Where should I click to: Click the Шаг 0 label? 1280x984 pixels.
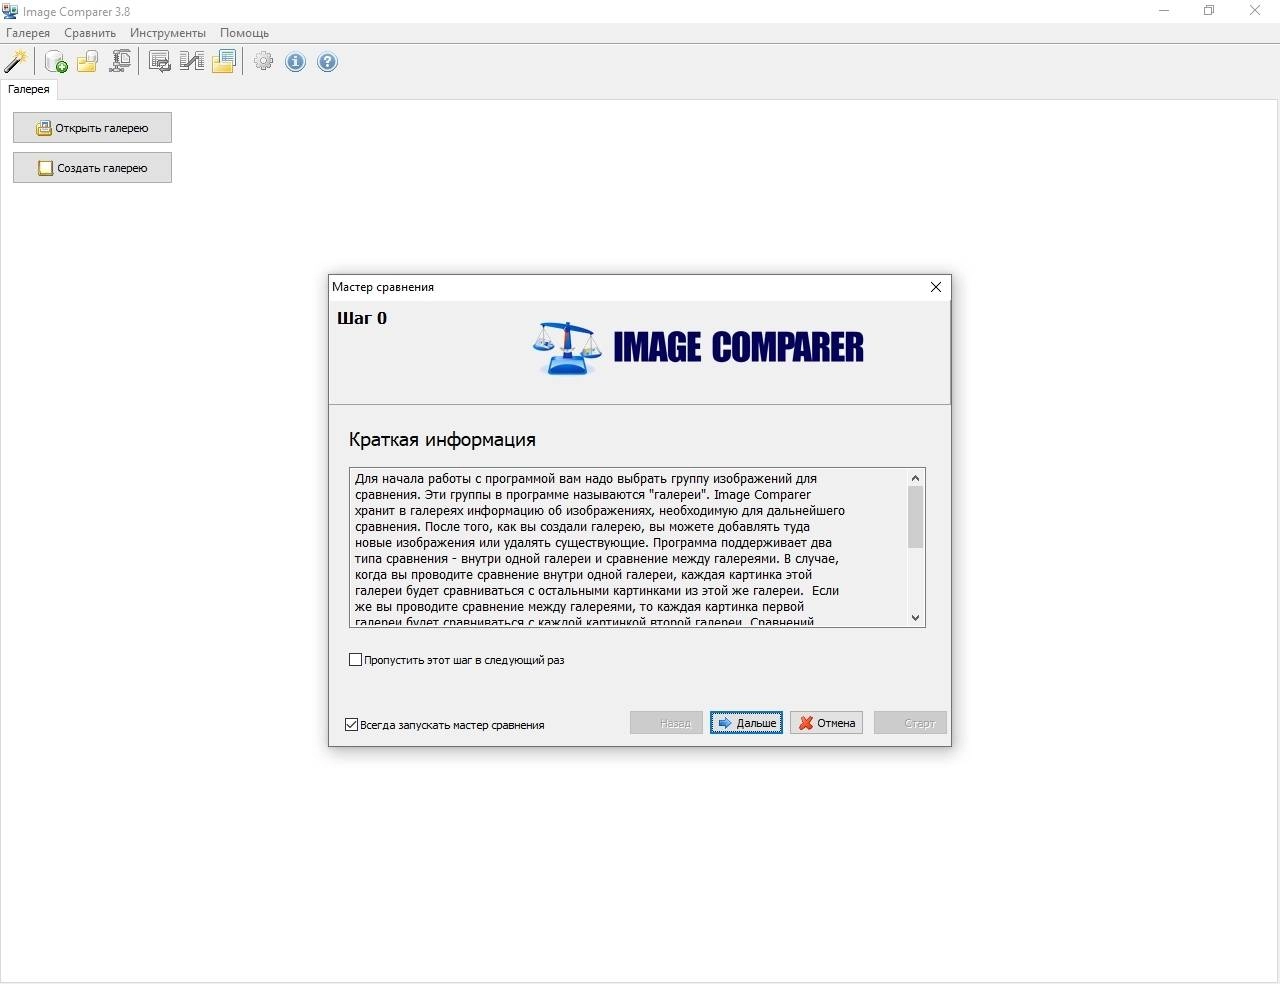tap(362, 319)
